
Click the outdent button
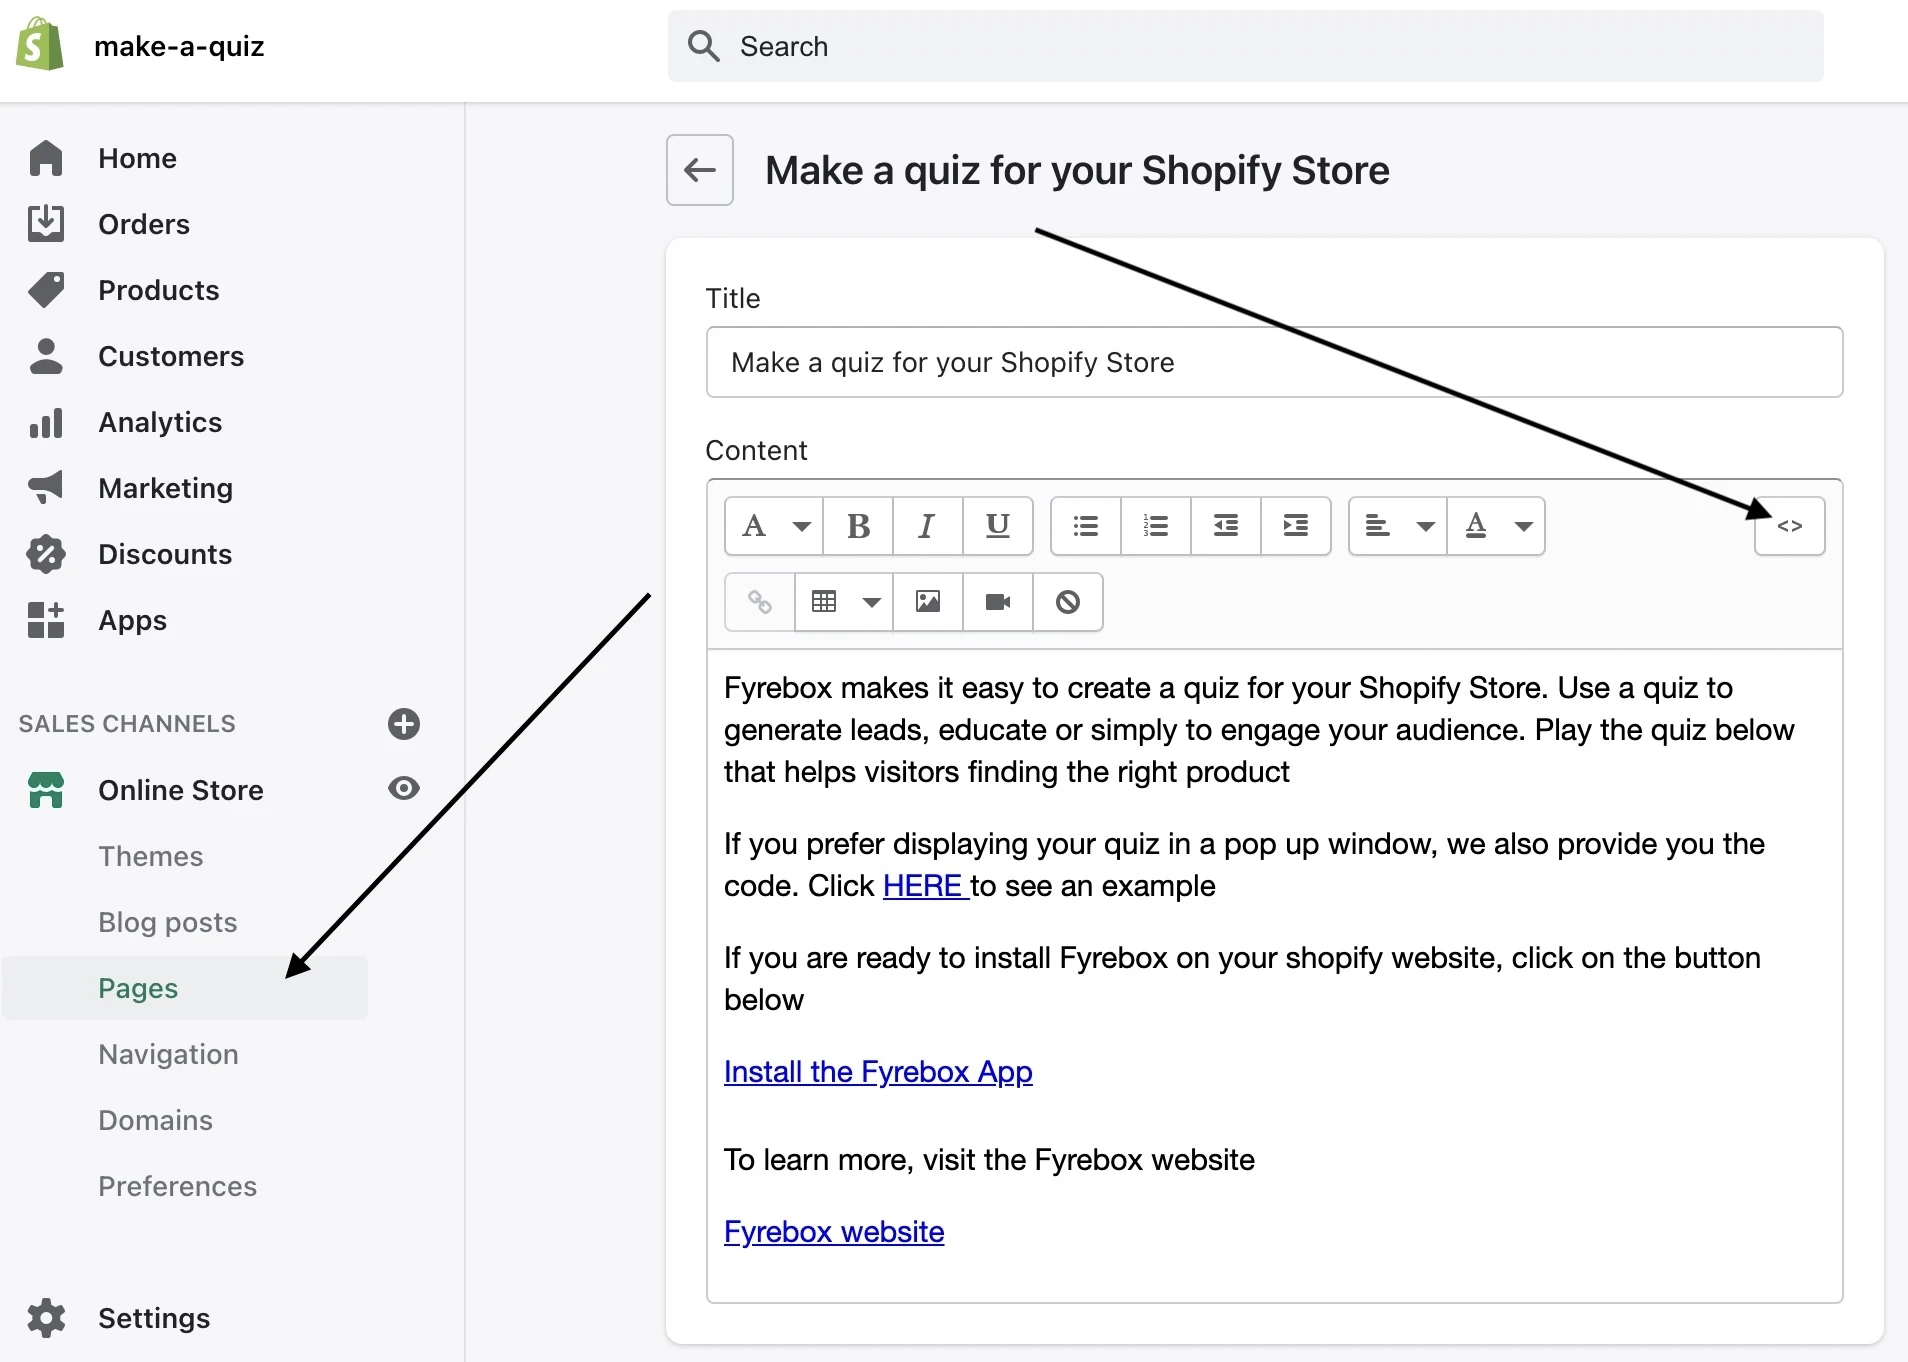pos(1226,526)
